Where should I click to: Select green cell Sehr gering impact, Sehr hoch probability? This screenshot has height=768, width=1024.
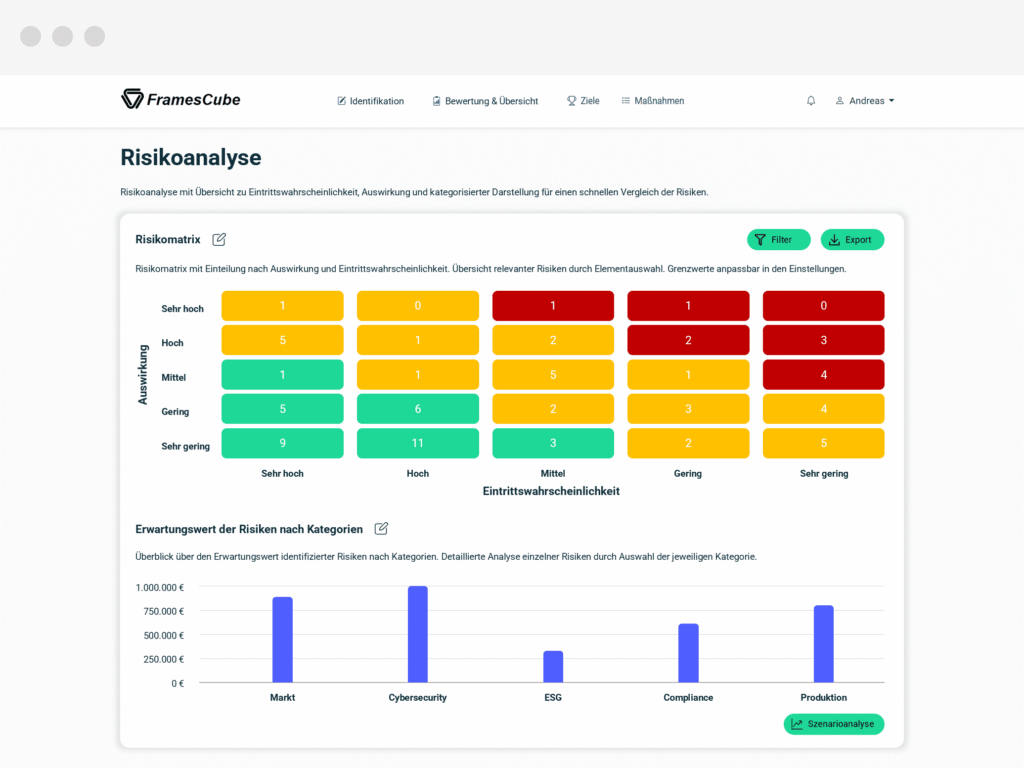[x=282, y=443]
